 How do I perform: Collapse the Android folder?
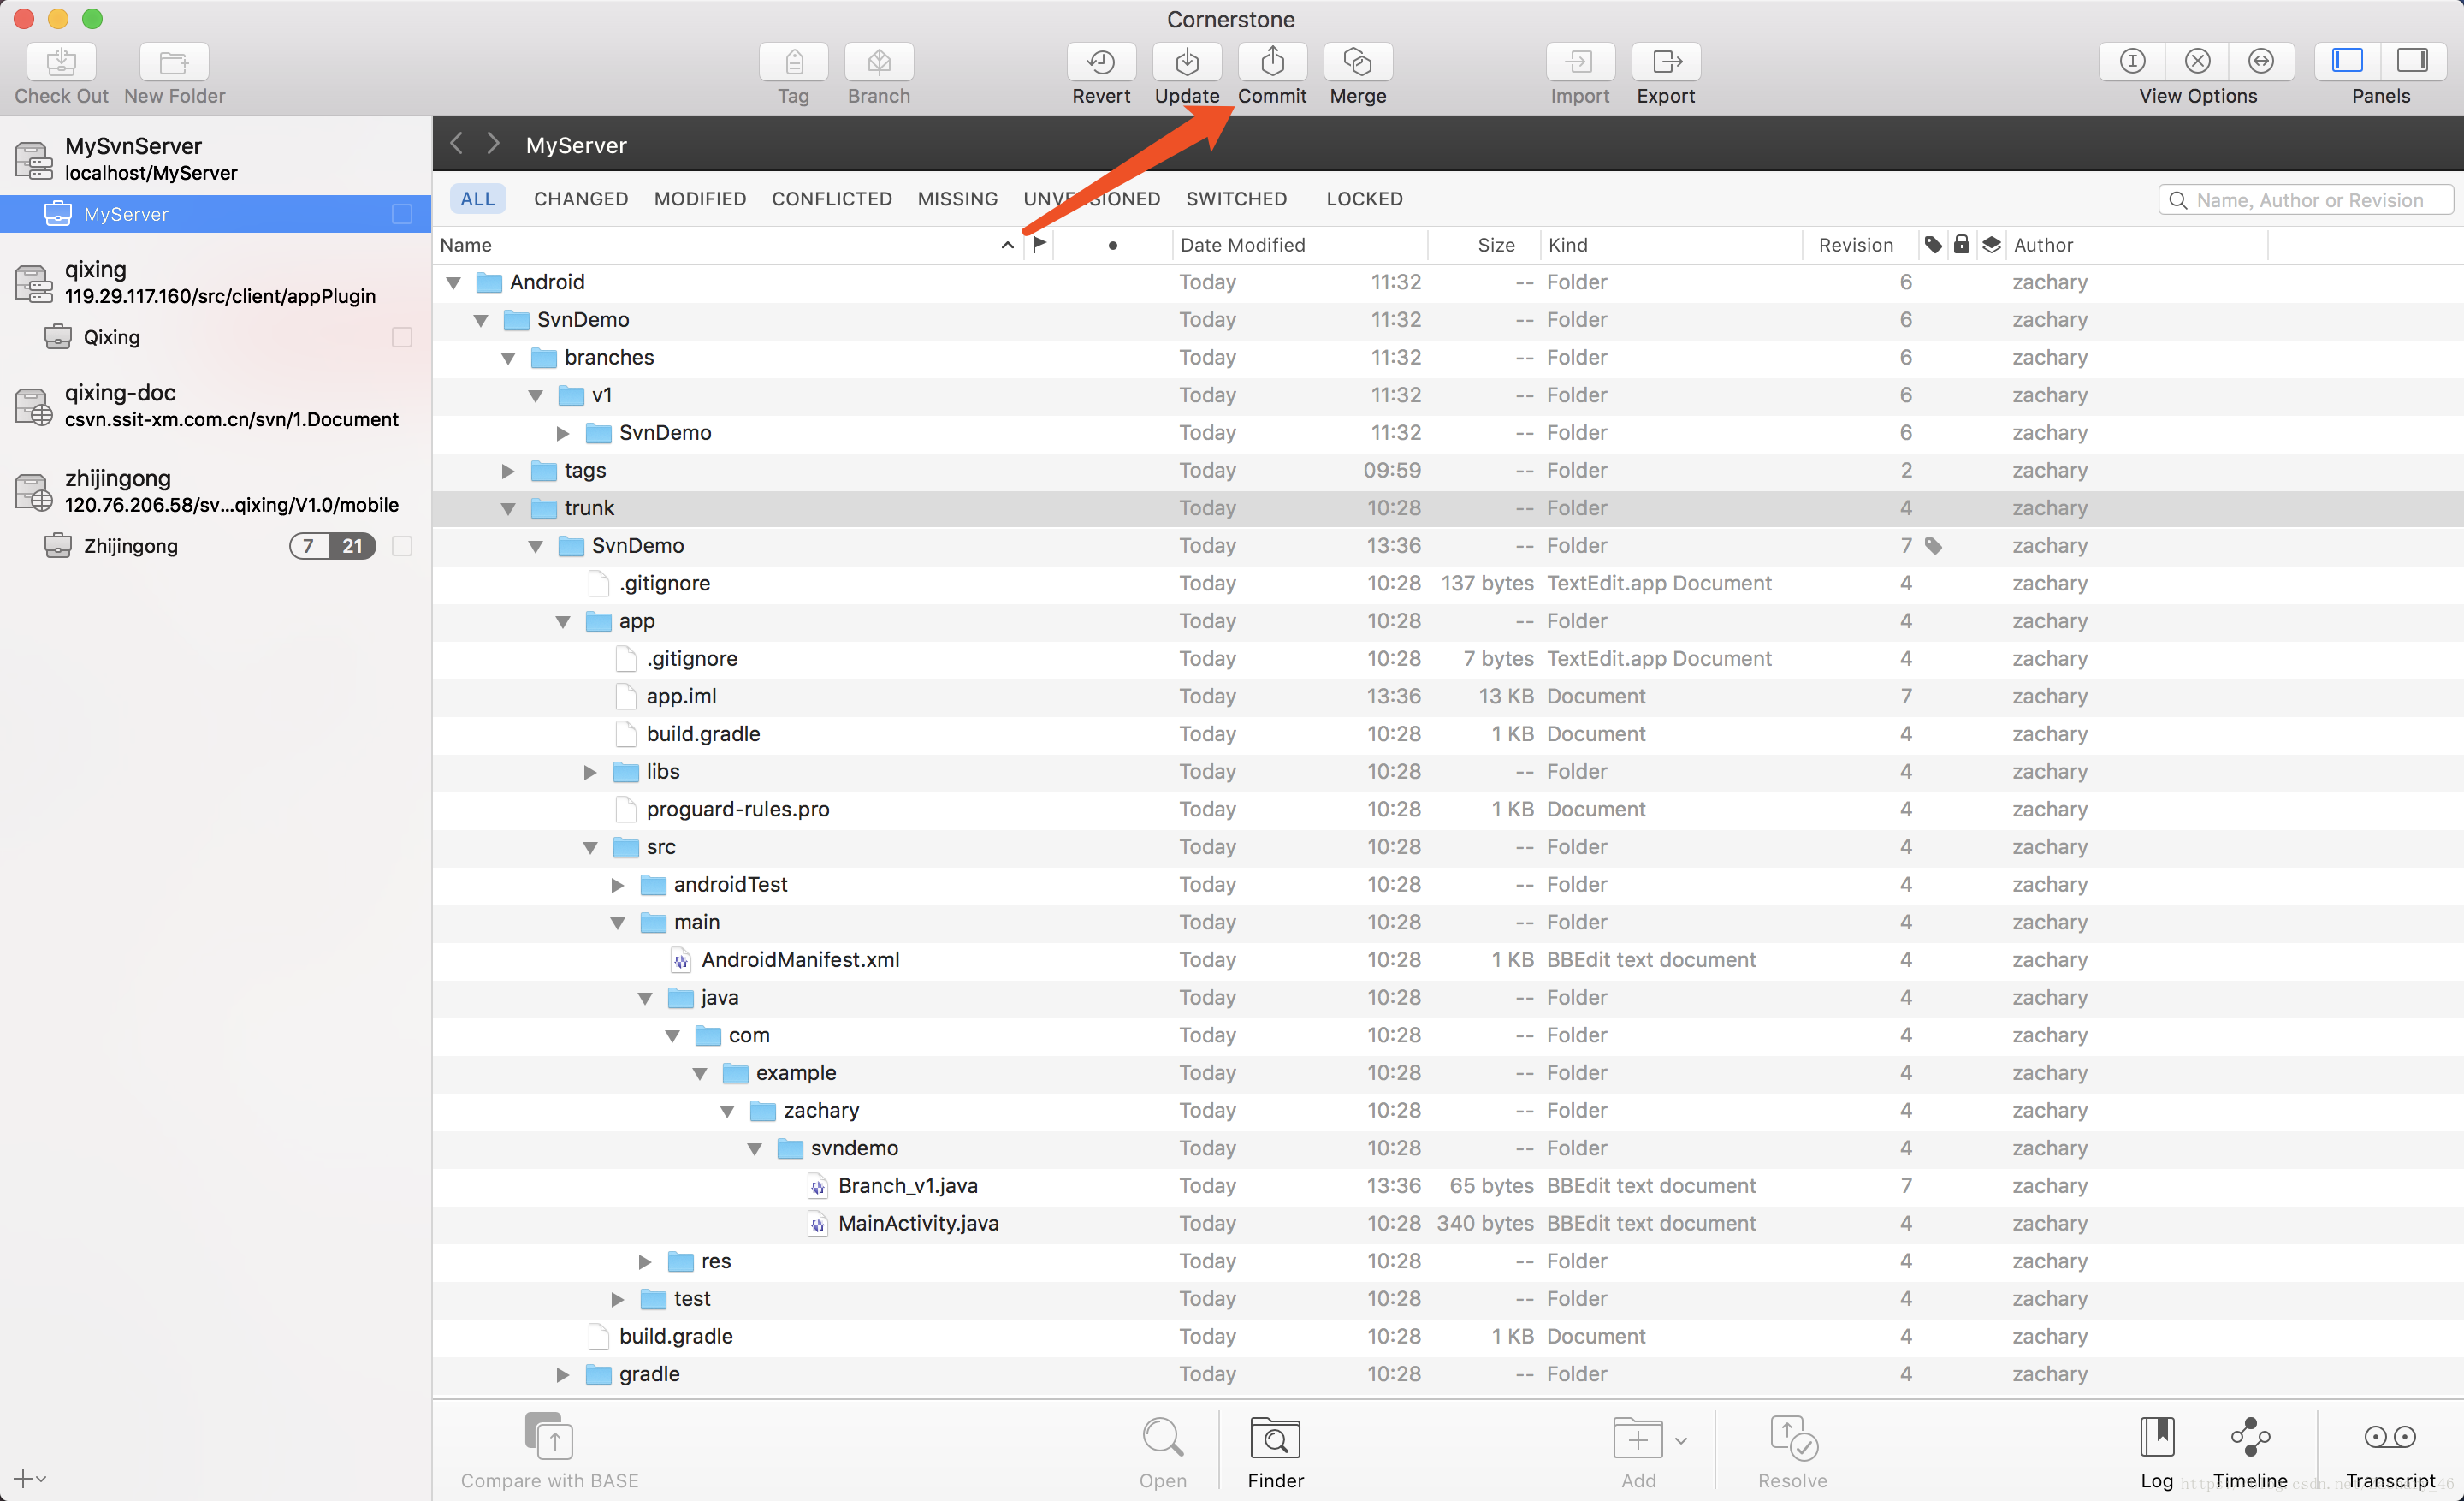454,283
